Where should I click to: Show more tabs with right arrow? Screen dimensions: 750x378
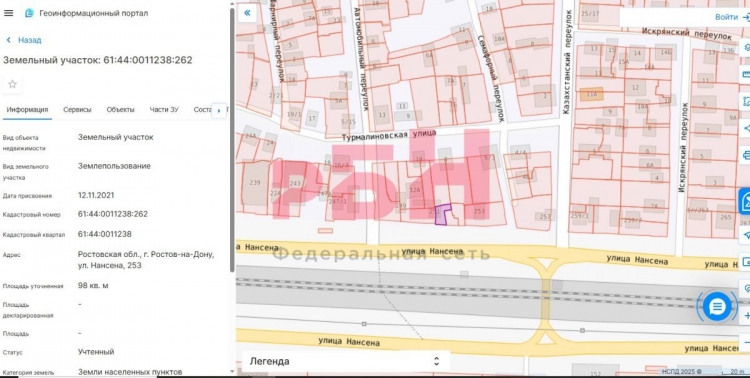[219, 111]
